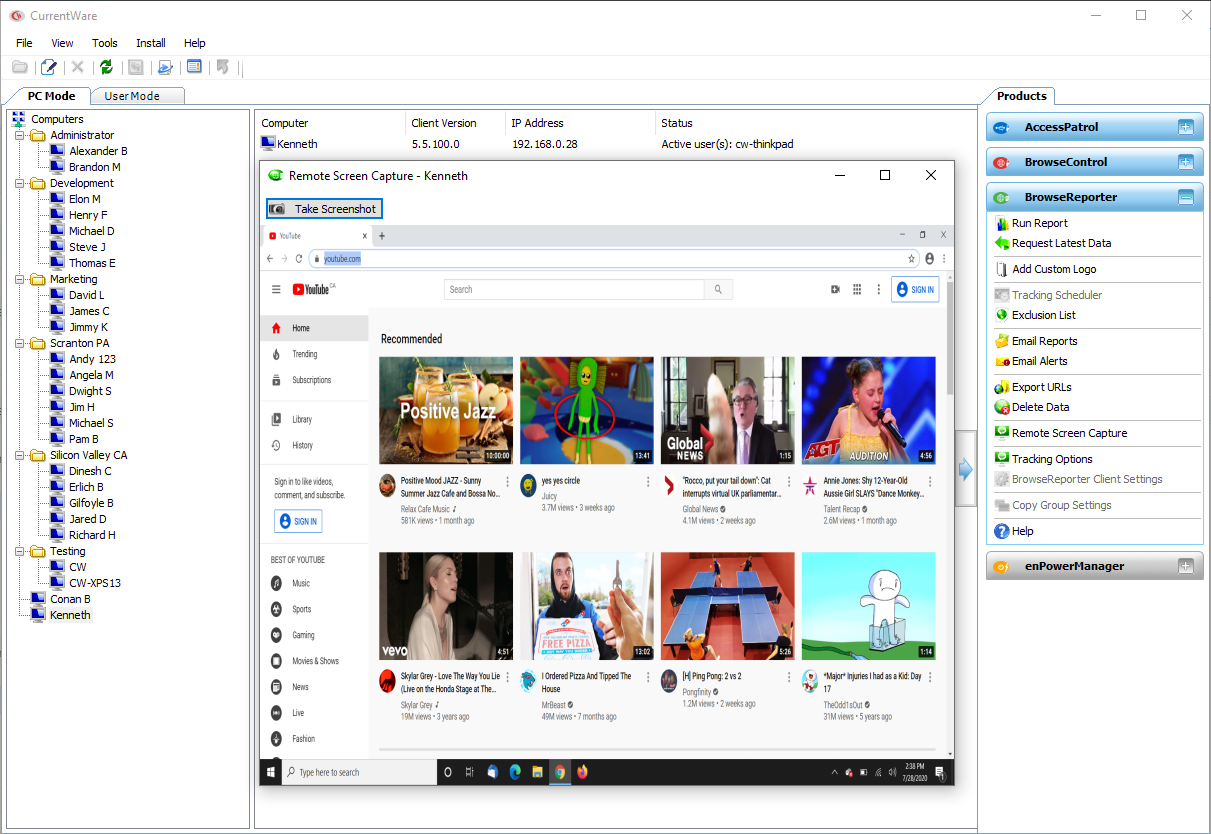Viewport: 1211px width, 834px height.
Task: Click the Client Version column header
Action: [444, 123]
